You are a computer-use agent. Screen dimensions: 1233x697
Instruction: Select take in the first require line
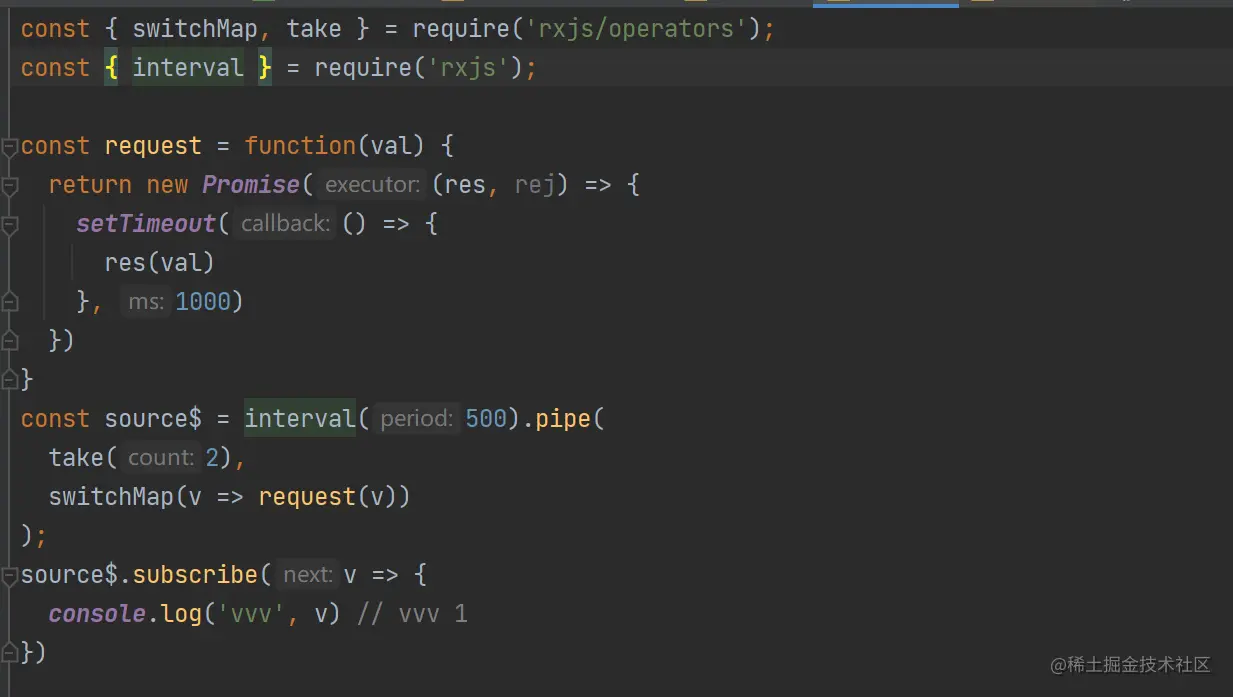pos(314,29)
